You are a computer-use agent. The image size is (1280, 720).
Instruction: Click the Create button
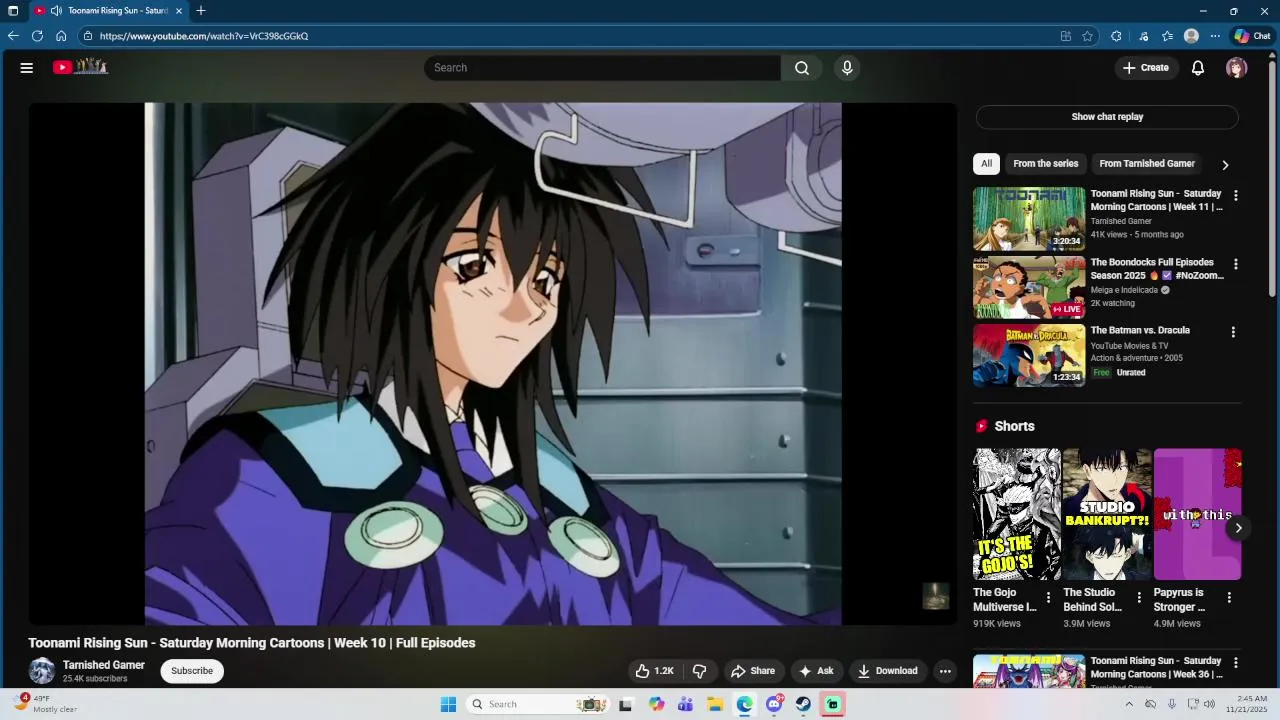pyautogui.click(x=1145, y=68)
